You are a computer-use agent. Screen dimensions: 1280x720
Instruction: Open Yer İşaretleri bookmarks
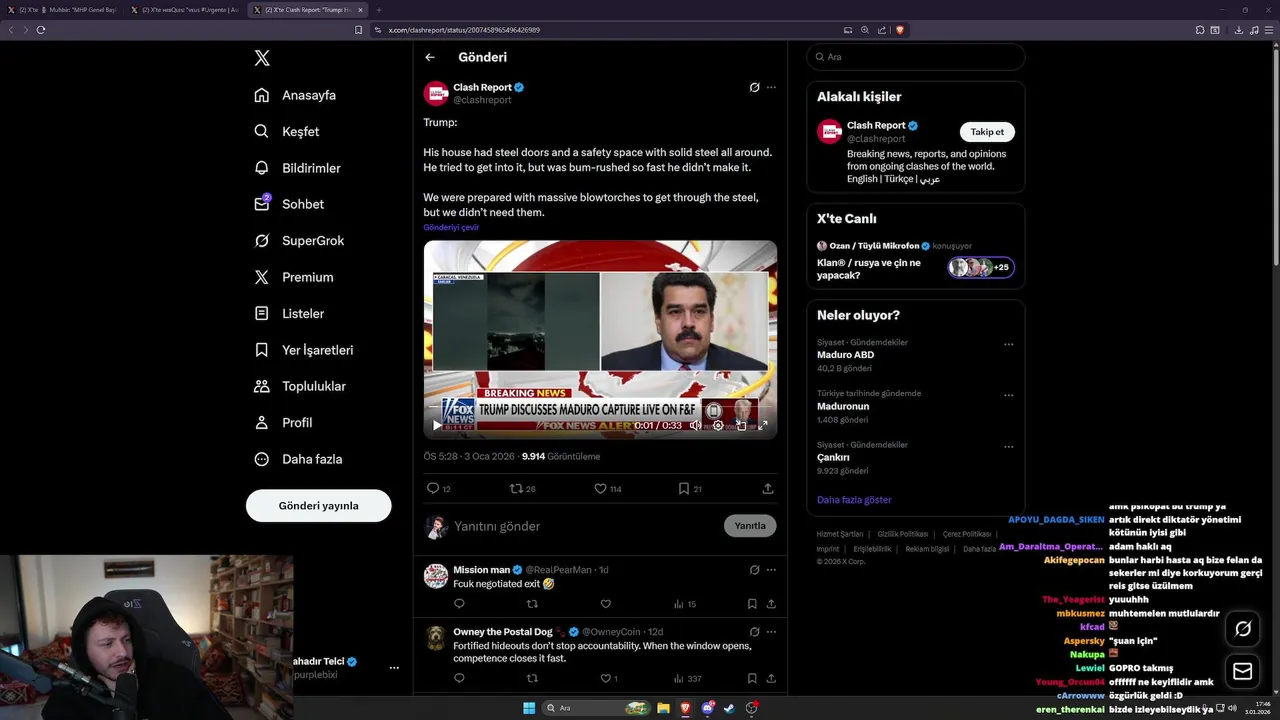tap(304, 350)
